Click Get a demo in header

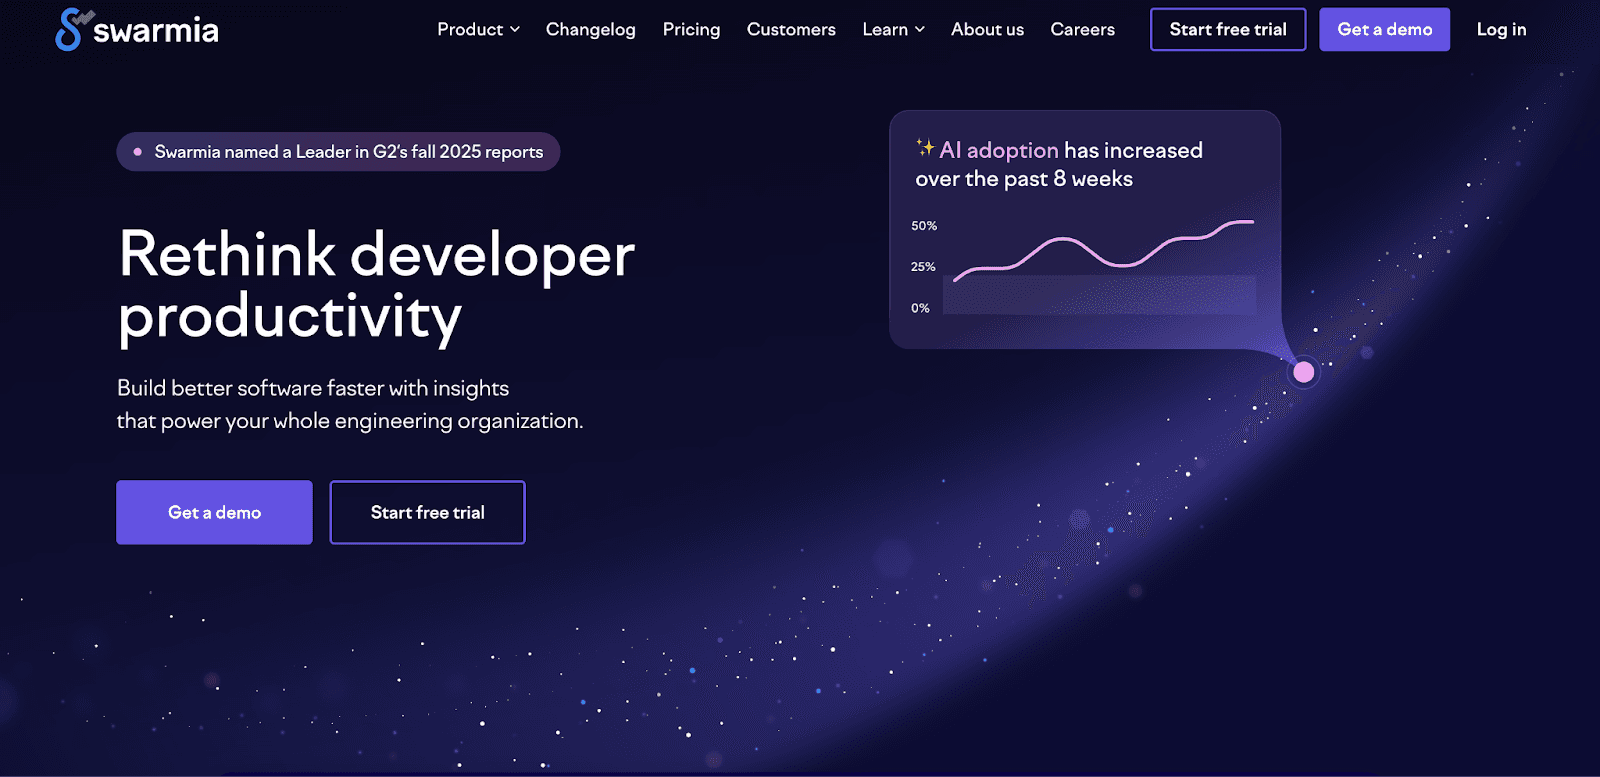pos(1384,29)
